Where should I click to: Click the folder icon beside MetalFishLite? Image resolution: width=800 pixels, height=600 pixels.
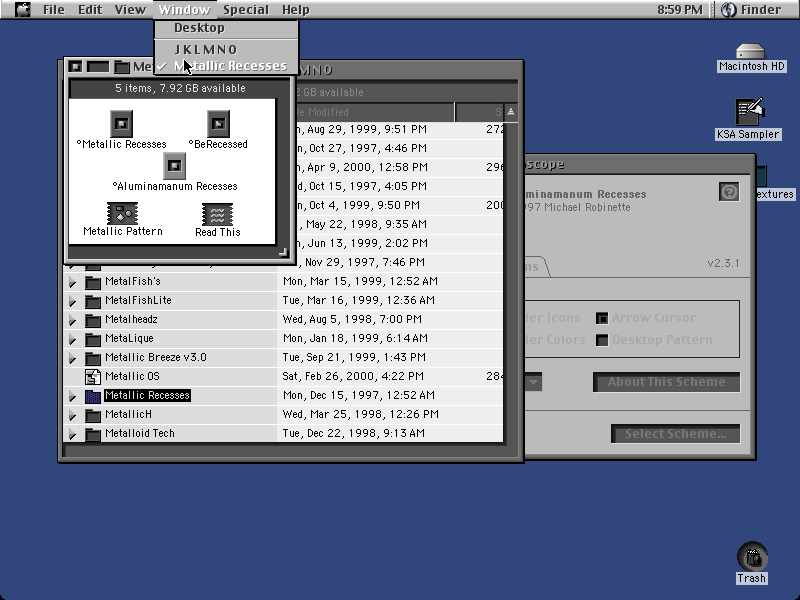pos(93,301)
